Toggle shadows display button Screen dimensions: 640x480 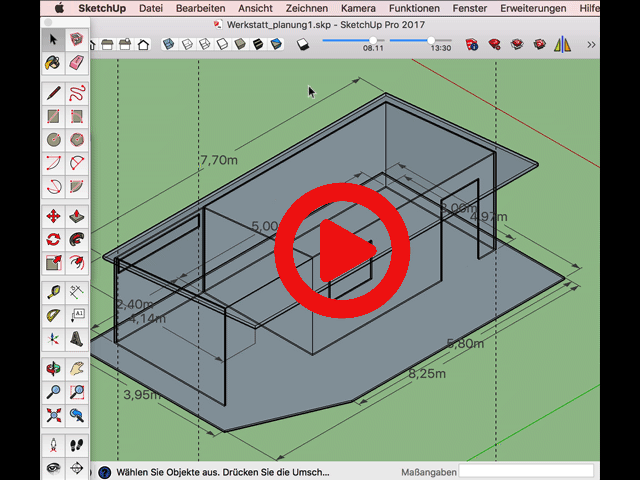(x=304, y=44)
